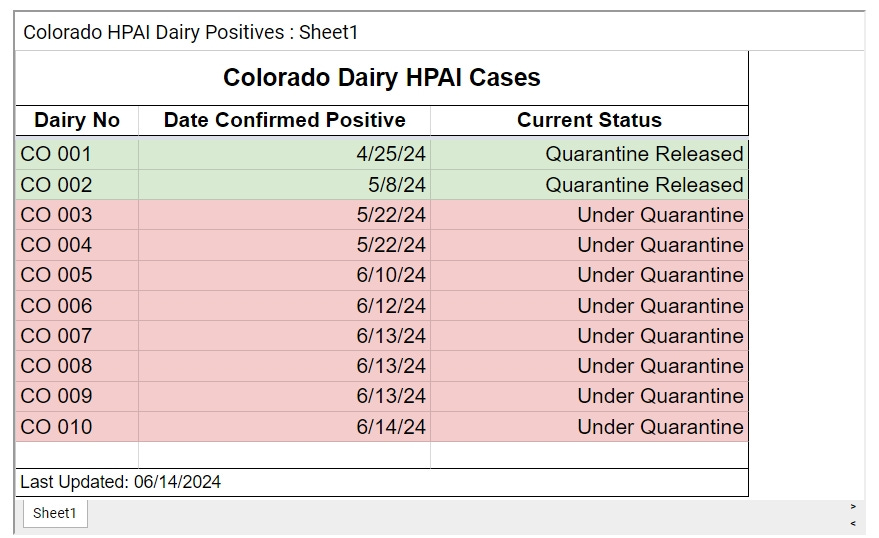The image size is (879, 538).
Task: Click Quarantine Released status for CO 001
Action: [x=589, y=154]
